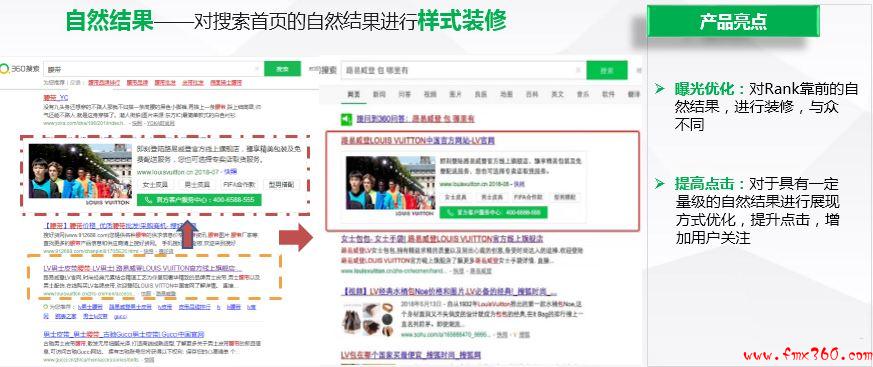Image resolution: width=873 pixels, height=367 pixels.
Task: Open the 路易威登LOUIS VUITTON中国官方网站 result link
Action: (418, 141)
